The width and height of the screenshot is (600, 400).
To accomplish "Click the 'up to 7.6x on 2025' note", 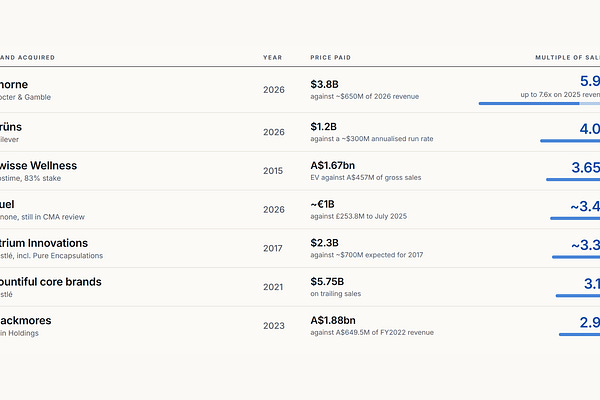I will 560,95.
